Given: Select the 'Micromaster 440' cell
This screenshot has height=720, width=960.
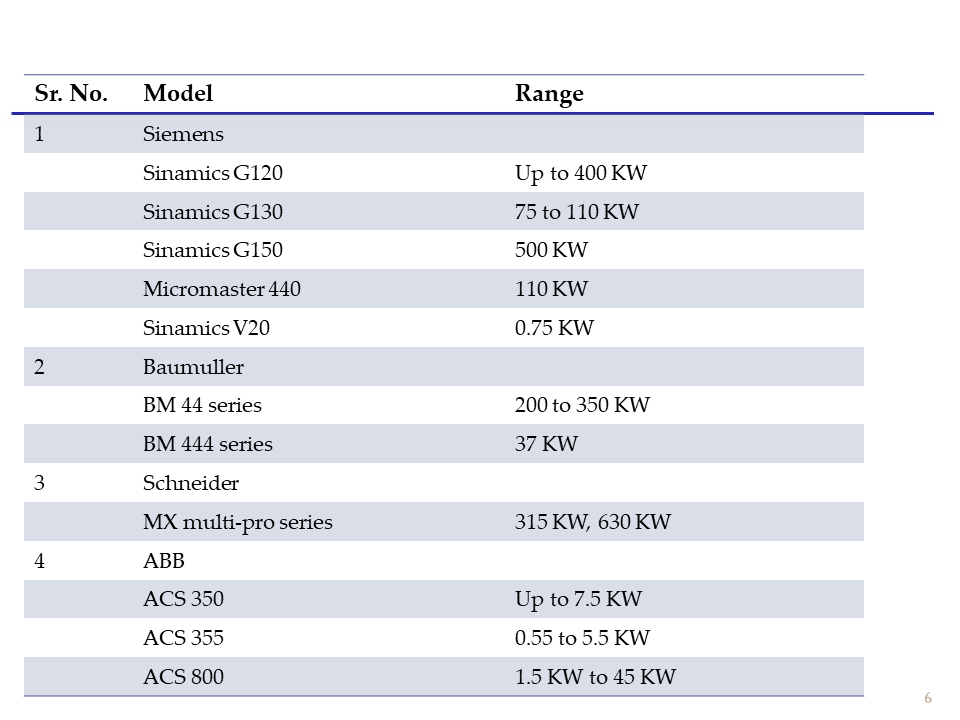Looking at the screenshot, I should (x=222, y=289).
